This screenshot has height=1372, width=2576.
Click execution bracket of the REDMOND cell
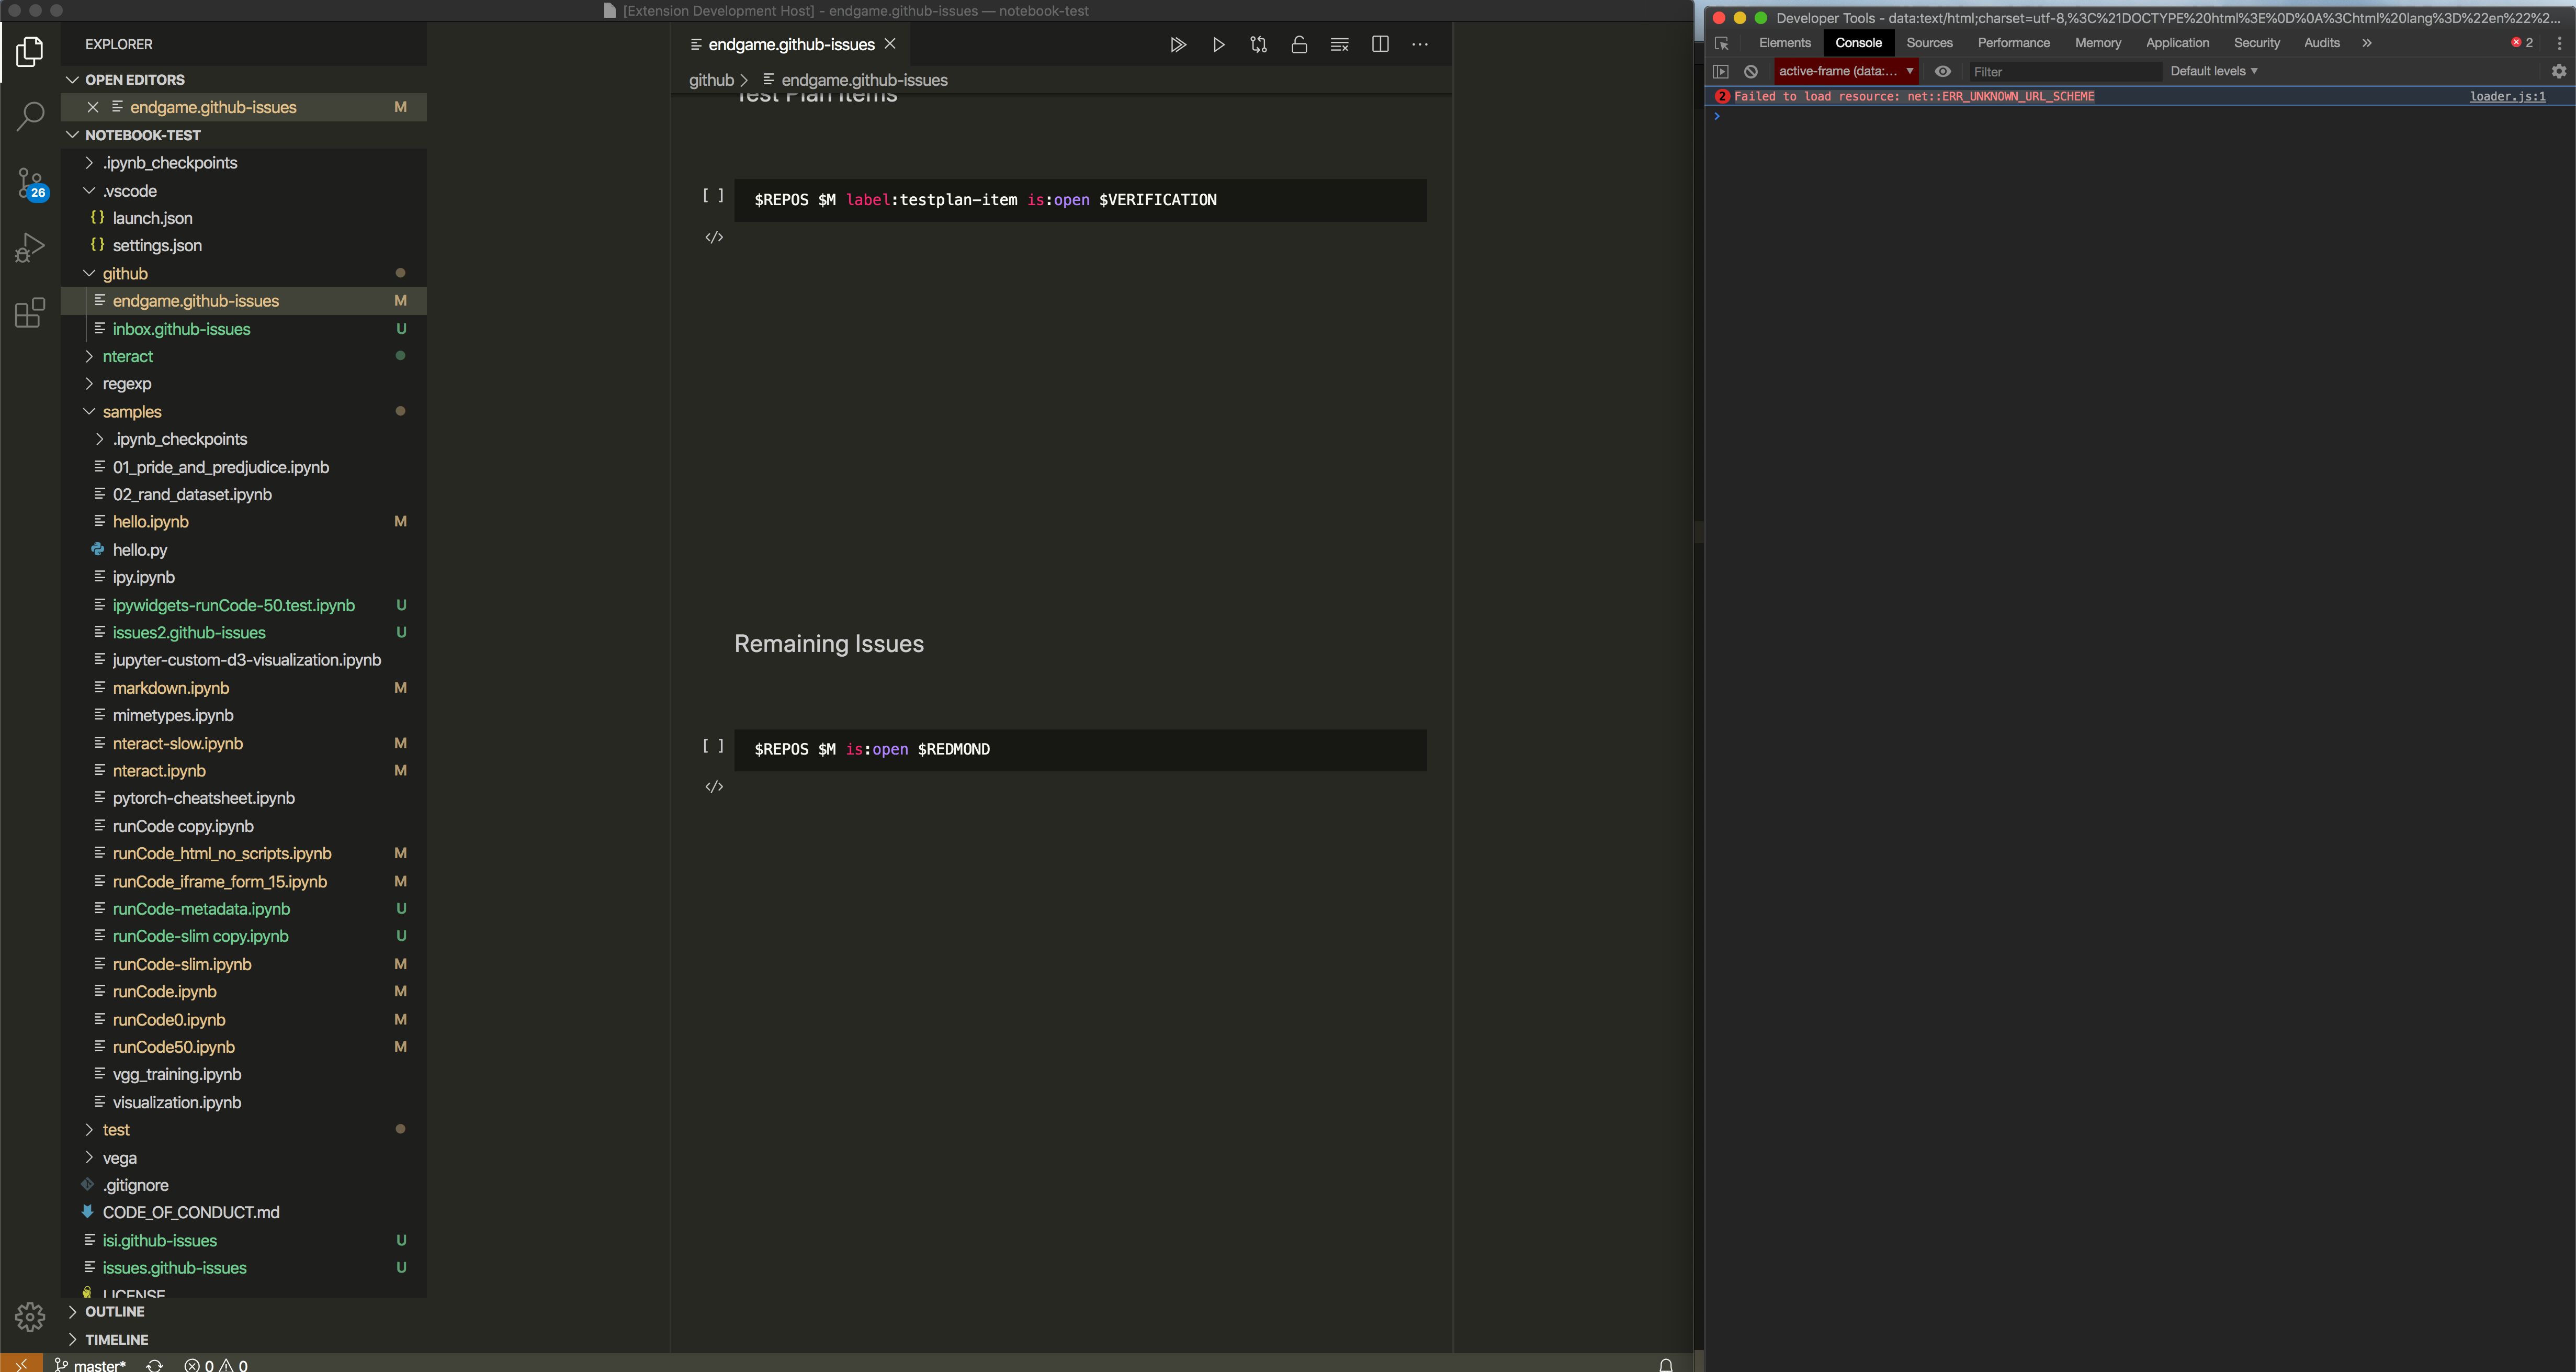point(713,746)
